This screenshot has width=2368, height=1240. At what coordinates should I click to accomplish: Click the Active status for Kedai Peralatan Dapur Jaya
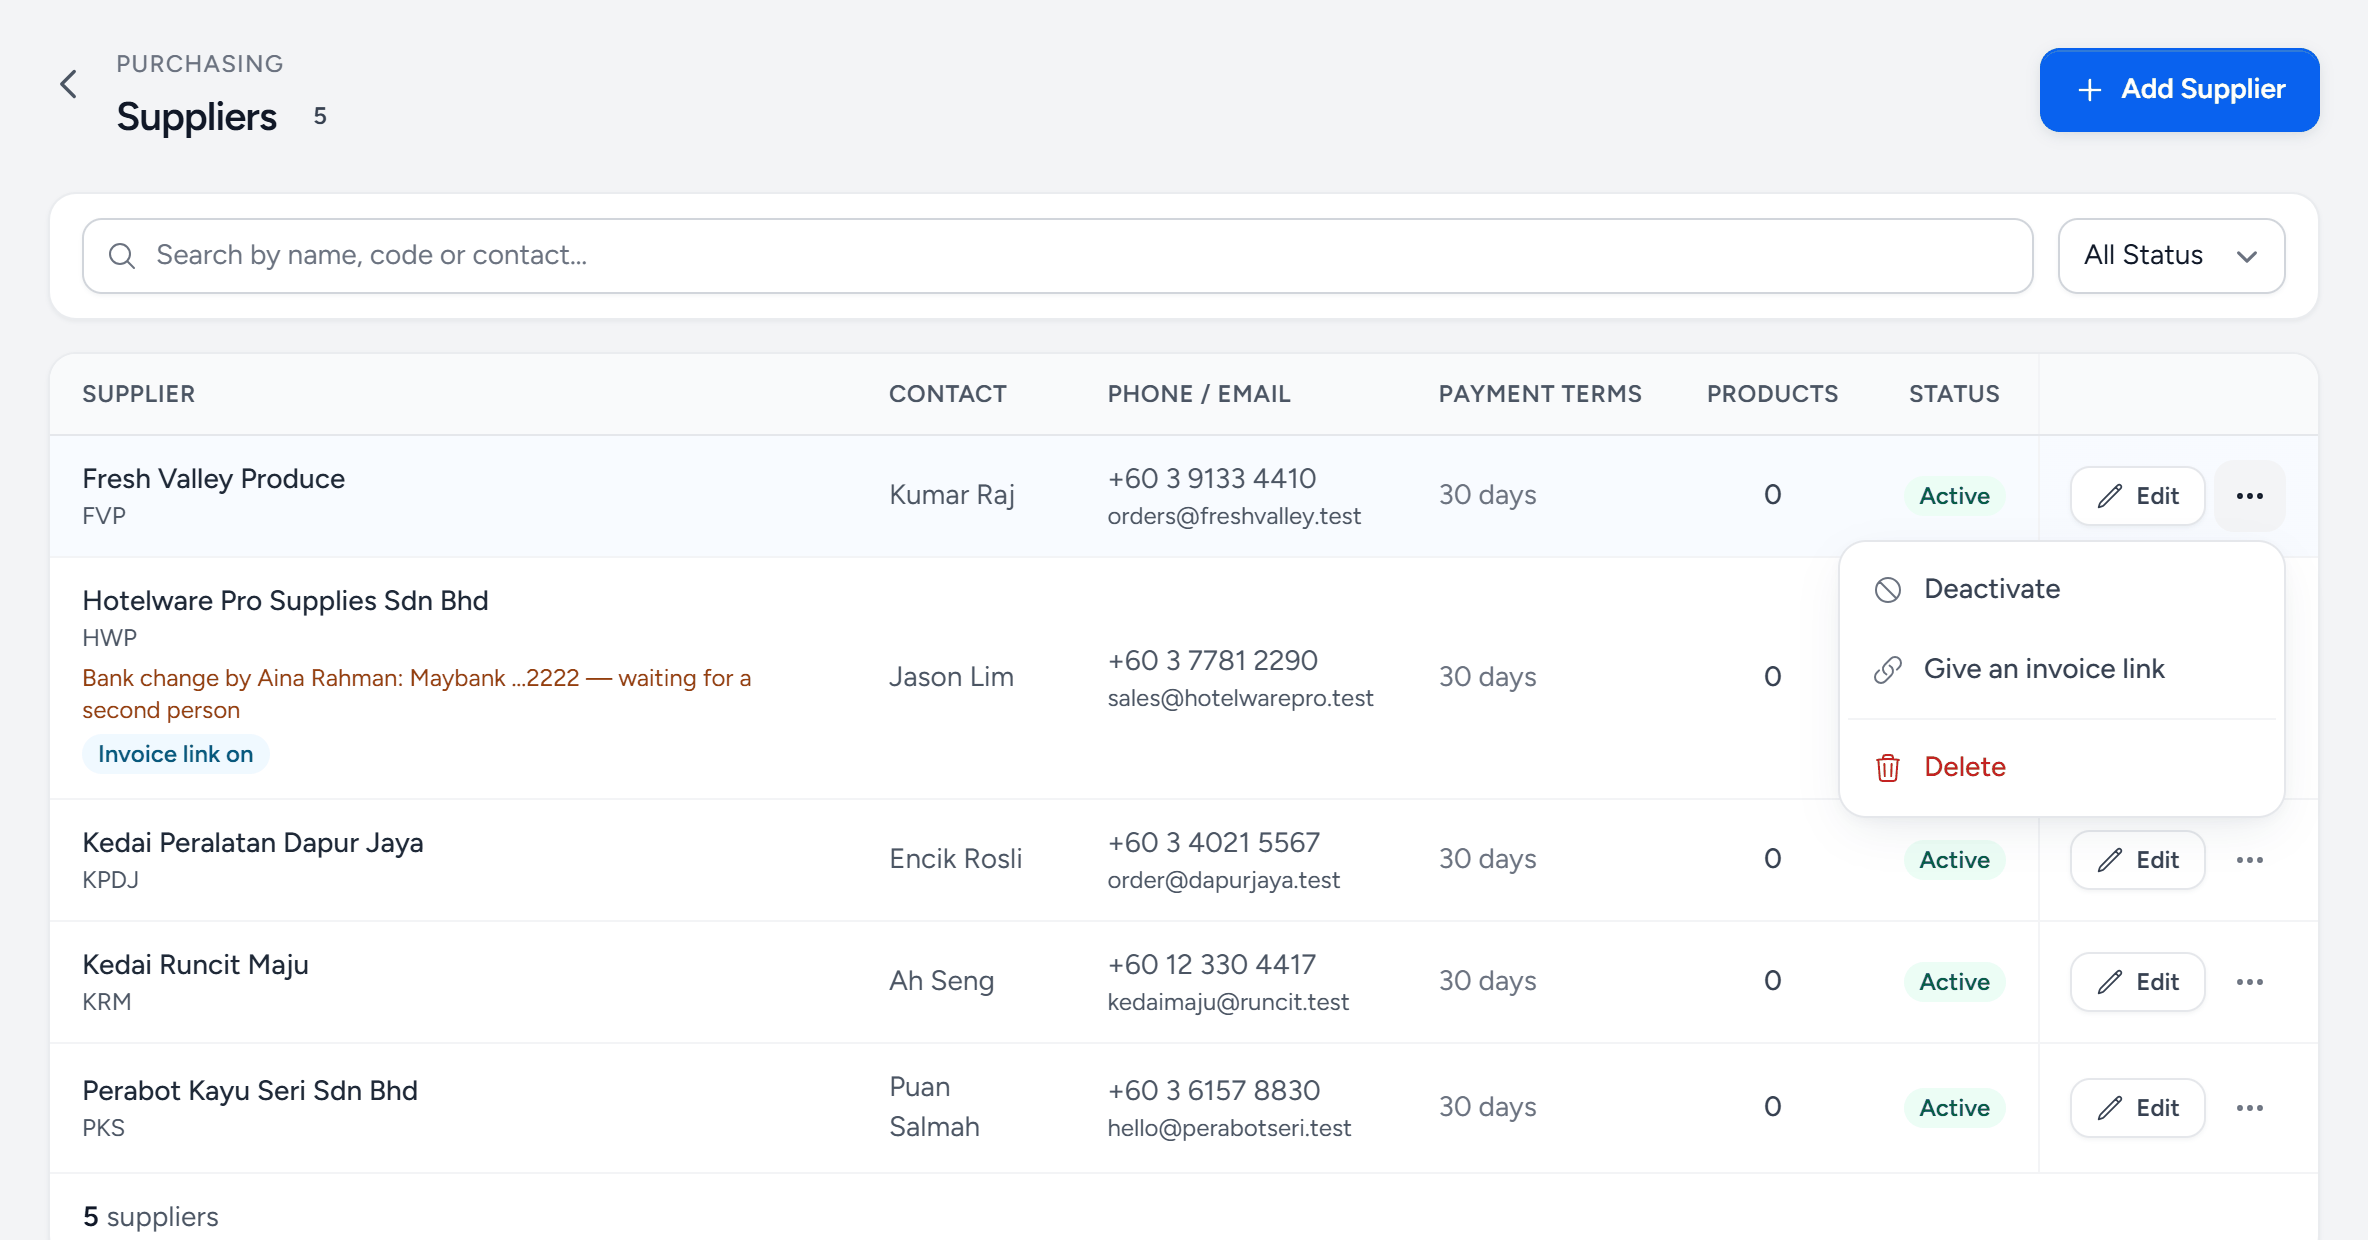coord(1954,860)
